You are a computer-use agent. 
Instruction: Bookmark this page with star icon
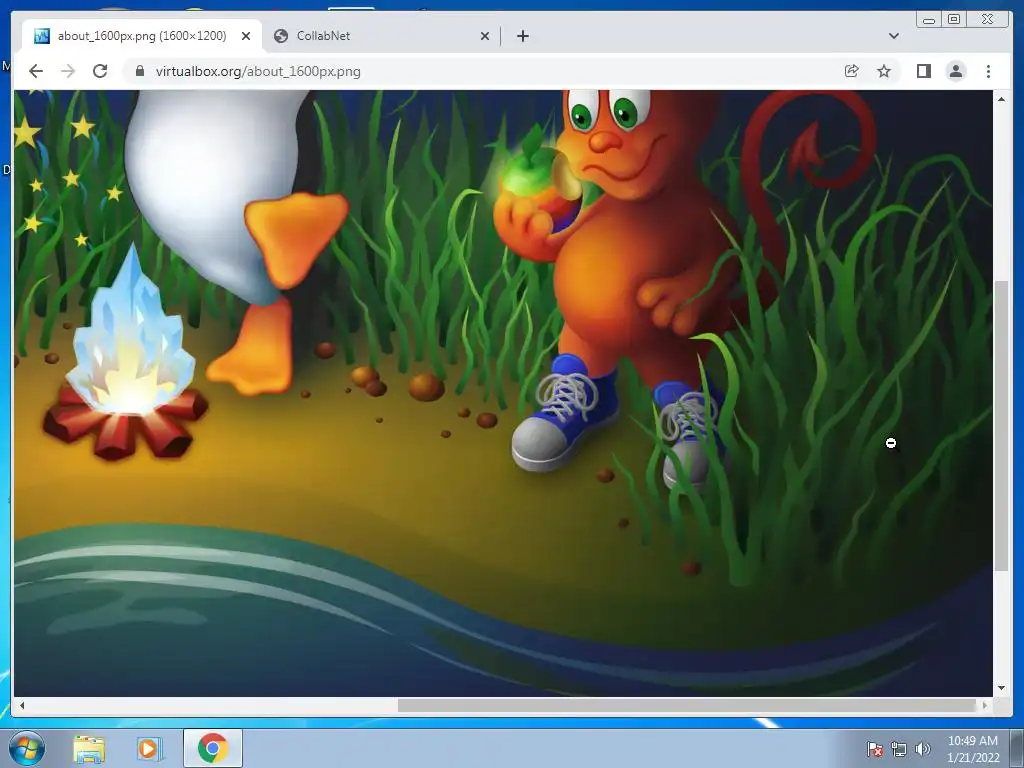(884, 71)
